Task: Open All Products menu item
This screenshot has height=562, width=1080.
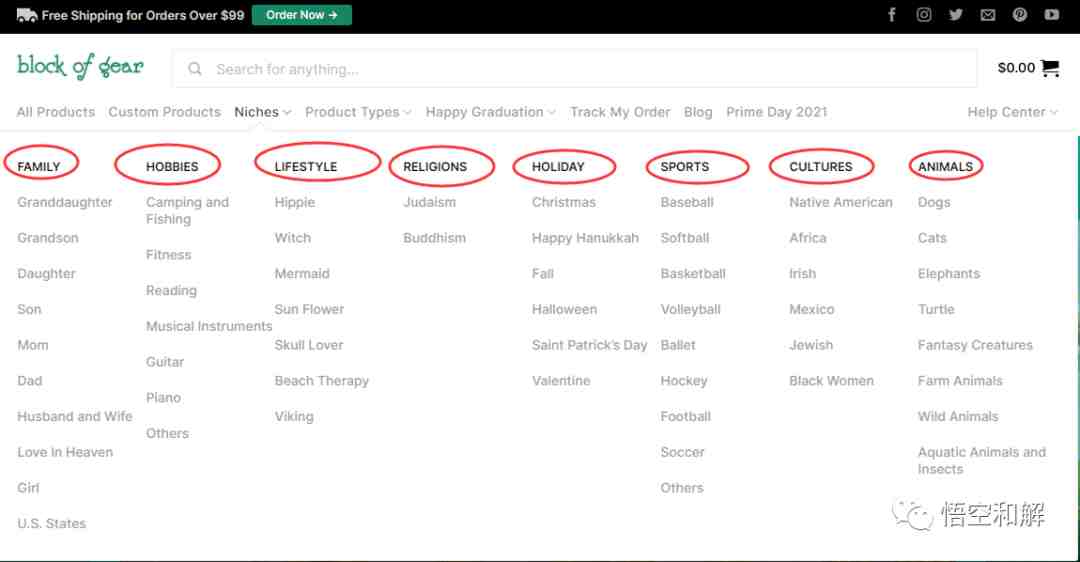Action: click(56, 112)
